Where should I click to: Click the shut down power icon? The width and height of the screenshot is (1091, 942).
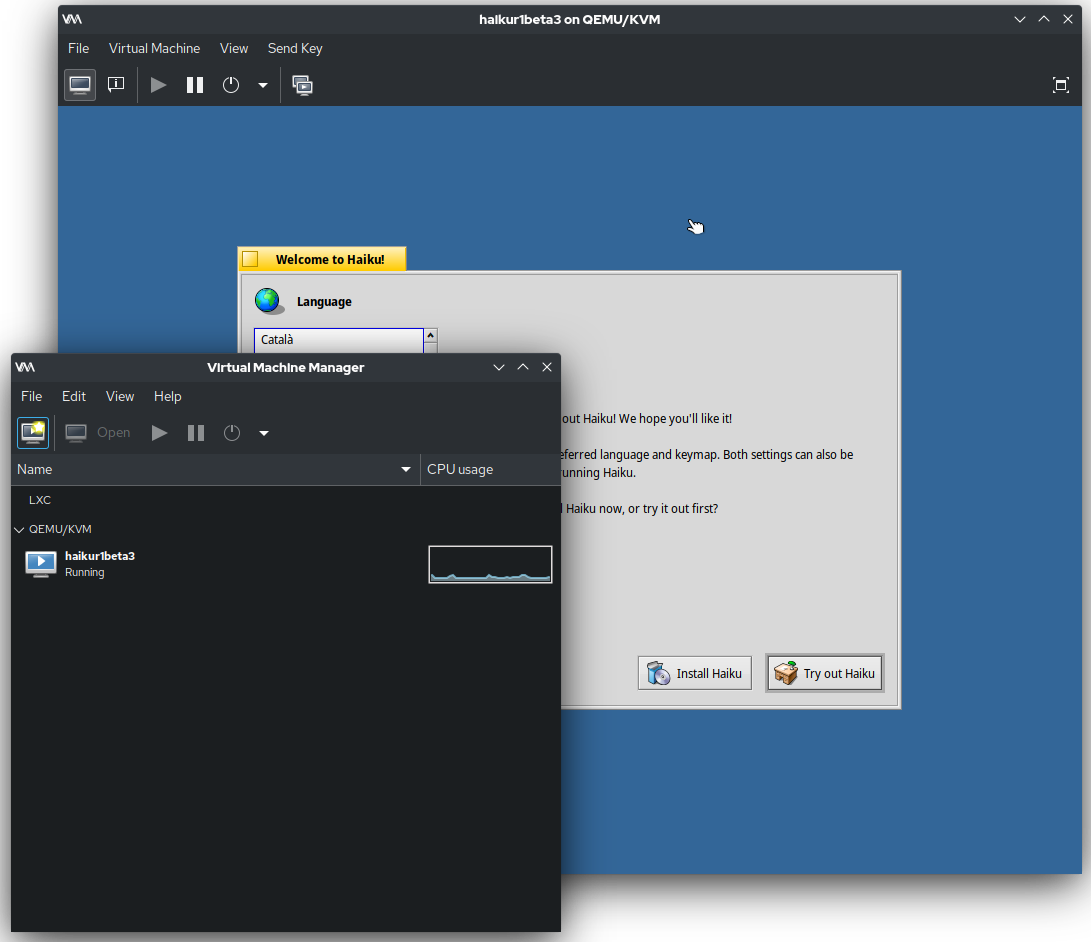point(231,85)
